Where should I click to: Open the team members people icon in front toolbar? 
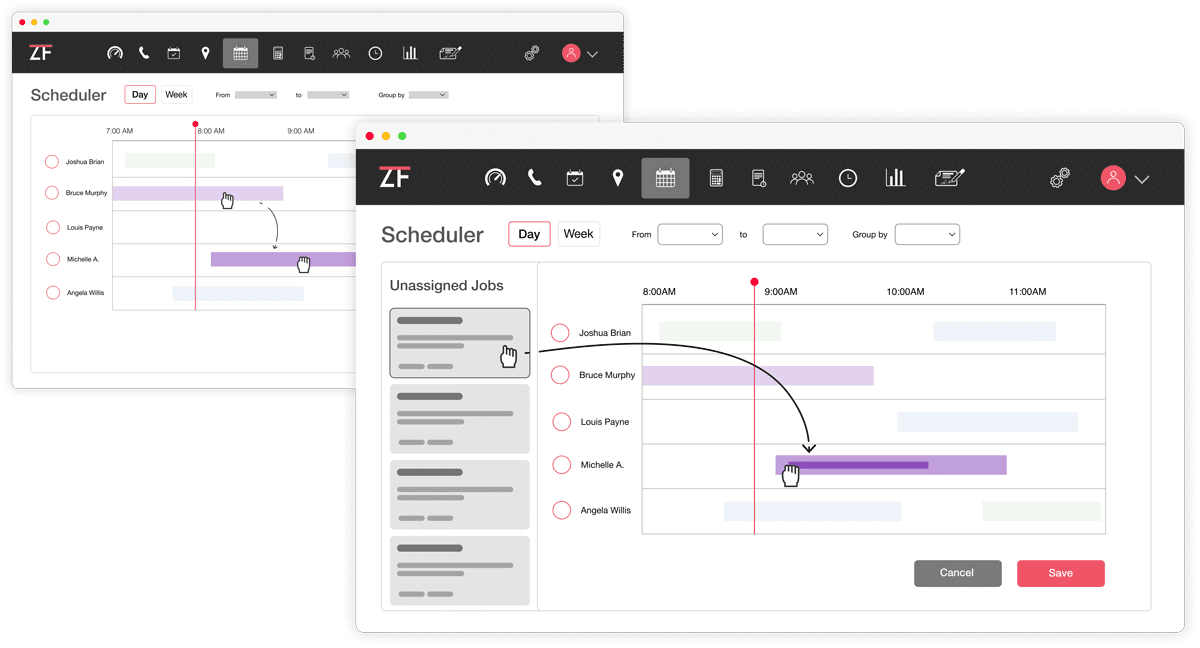[802, 178]
